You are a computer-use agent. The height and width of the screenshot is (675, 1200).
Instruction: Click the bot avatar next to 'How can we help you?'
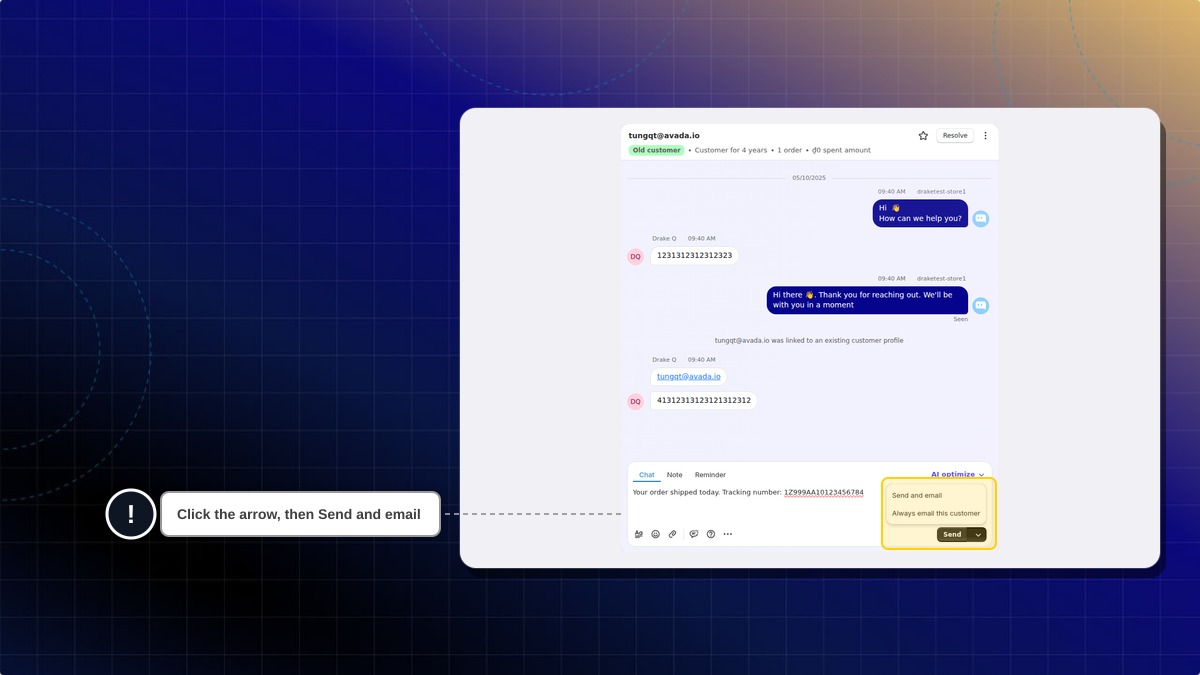[x=981, y=218]
